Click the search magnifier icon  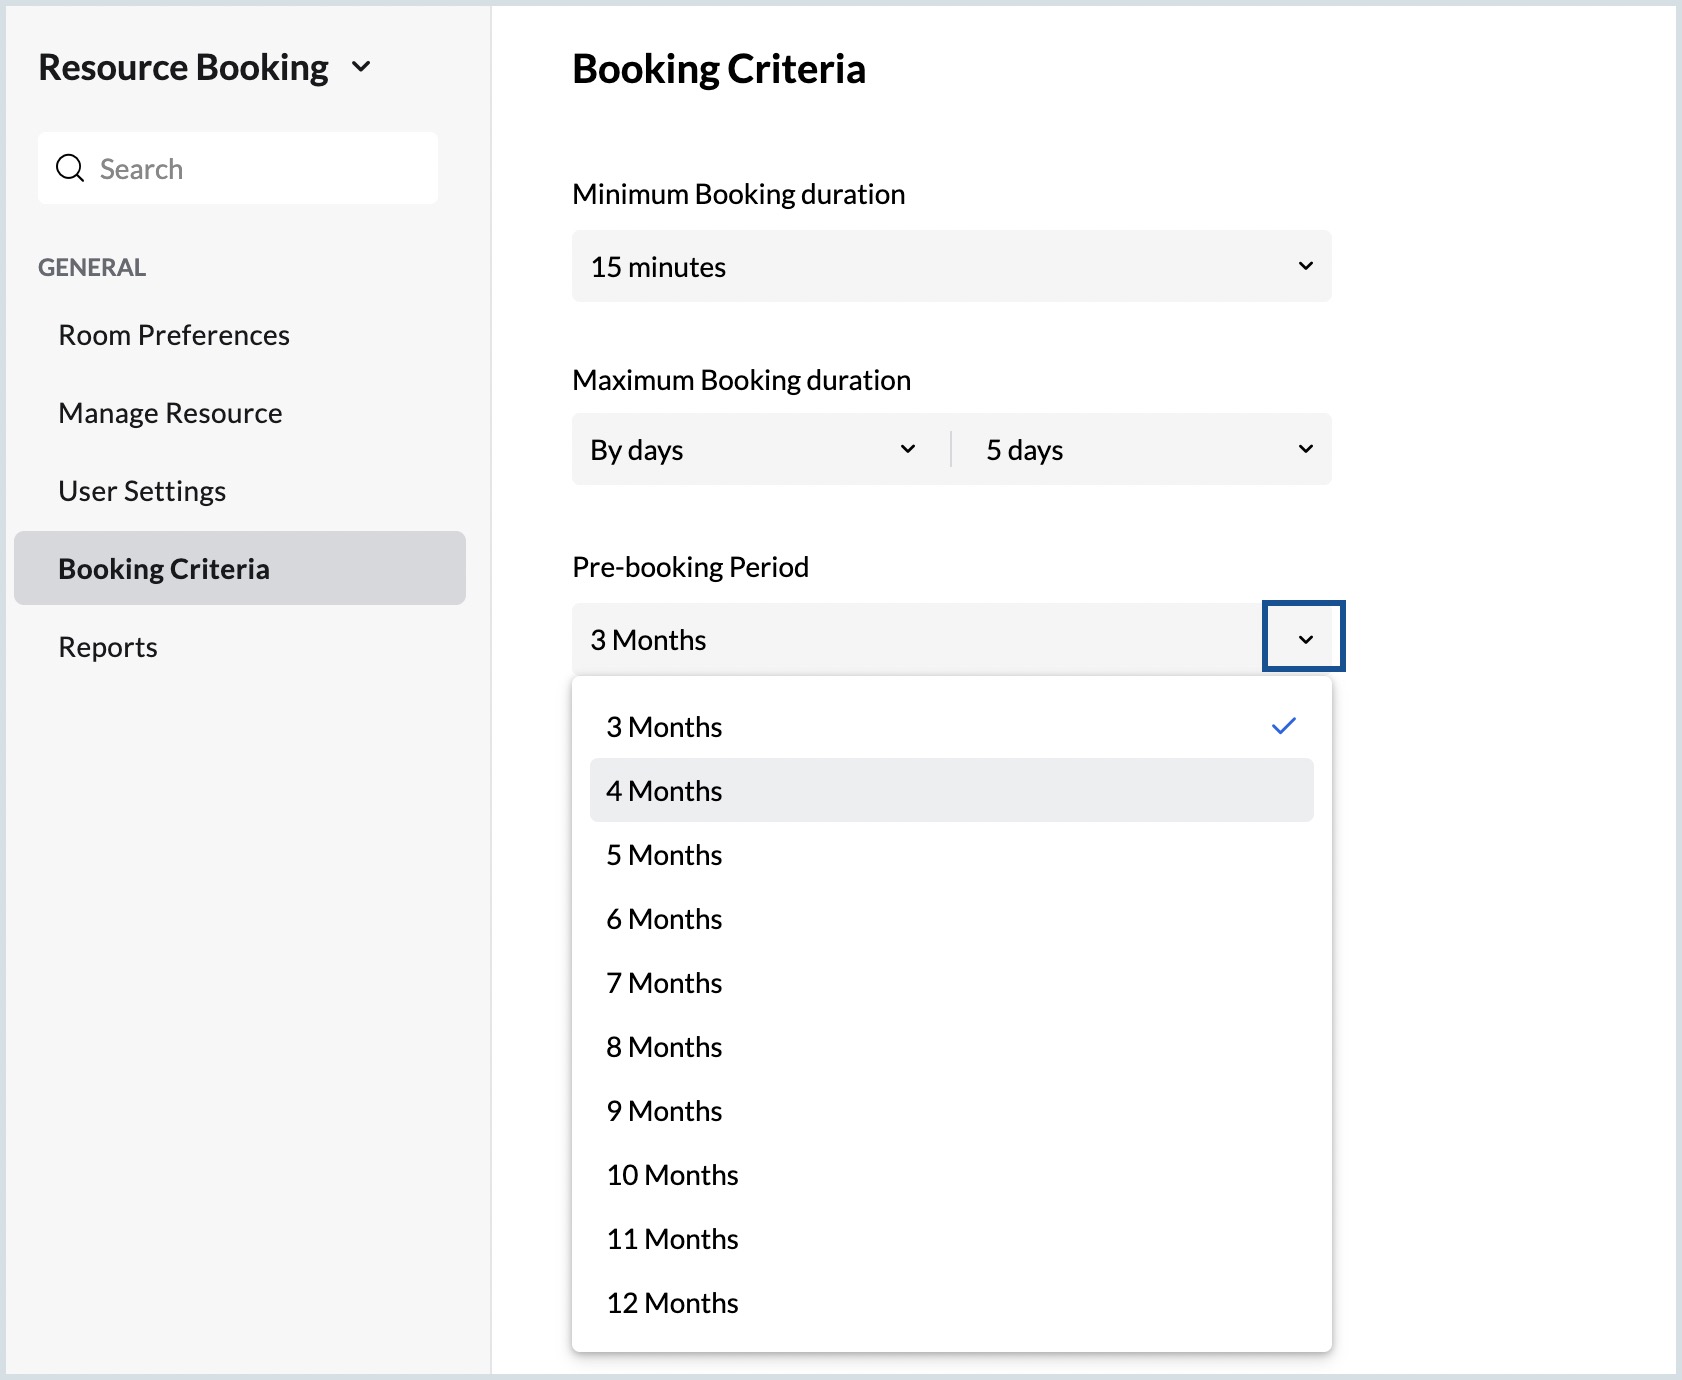tap(70, 167)
